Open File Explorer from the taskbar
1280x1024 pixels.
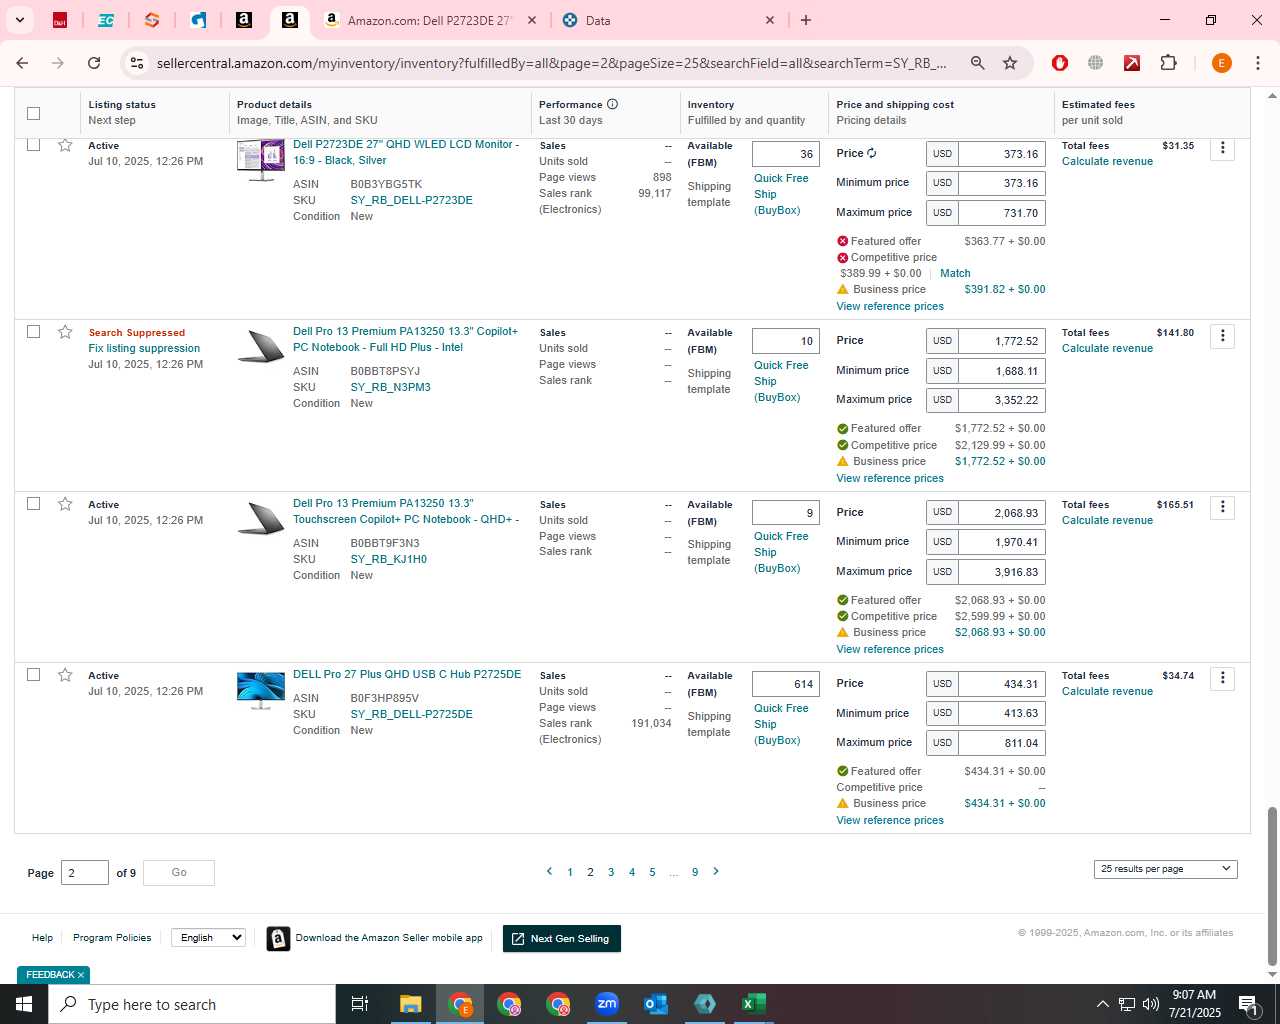410,1004
